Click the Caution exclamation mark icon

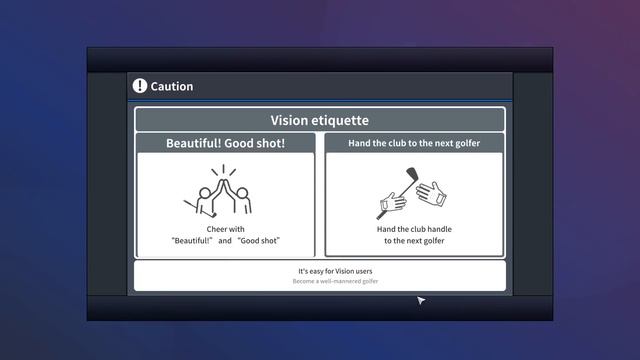point(140,86)
